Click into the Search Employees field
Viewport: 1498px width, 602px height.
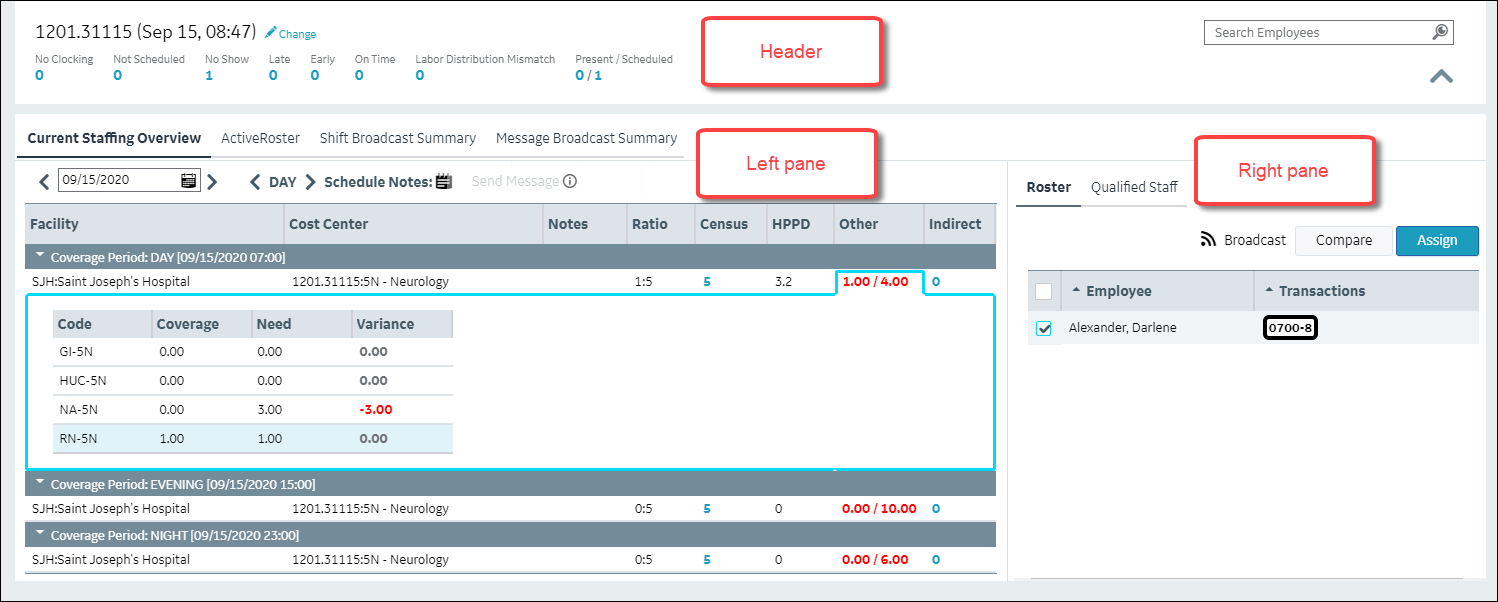pos(1315,33)
